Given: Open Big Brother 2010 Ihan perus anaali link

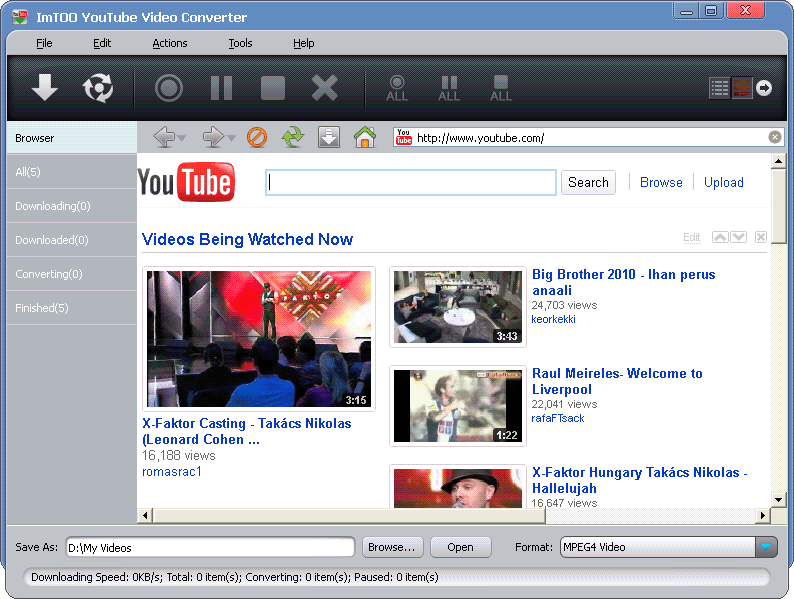Looking at the screenshot, I should (x=623, y=282).
